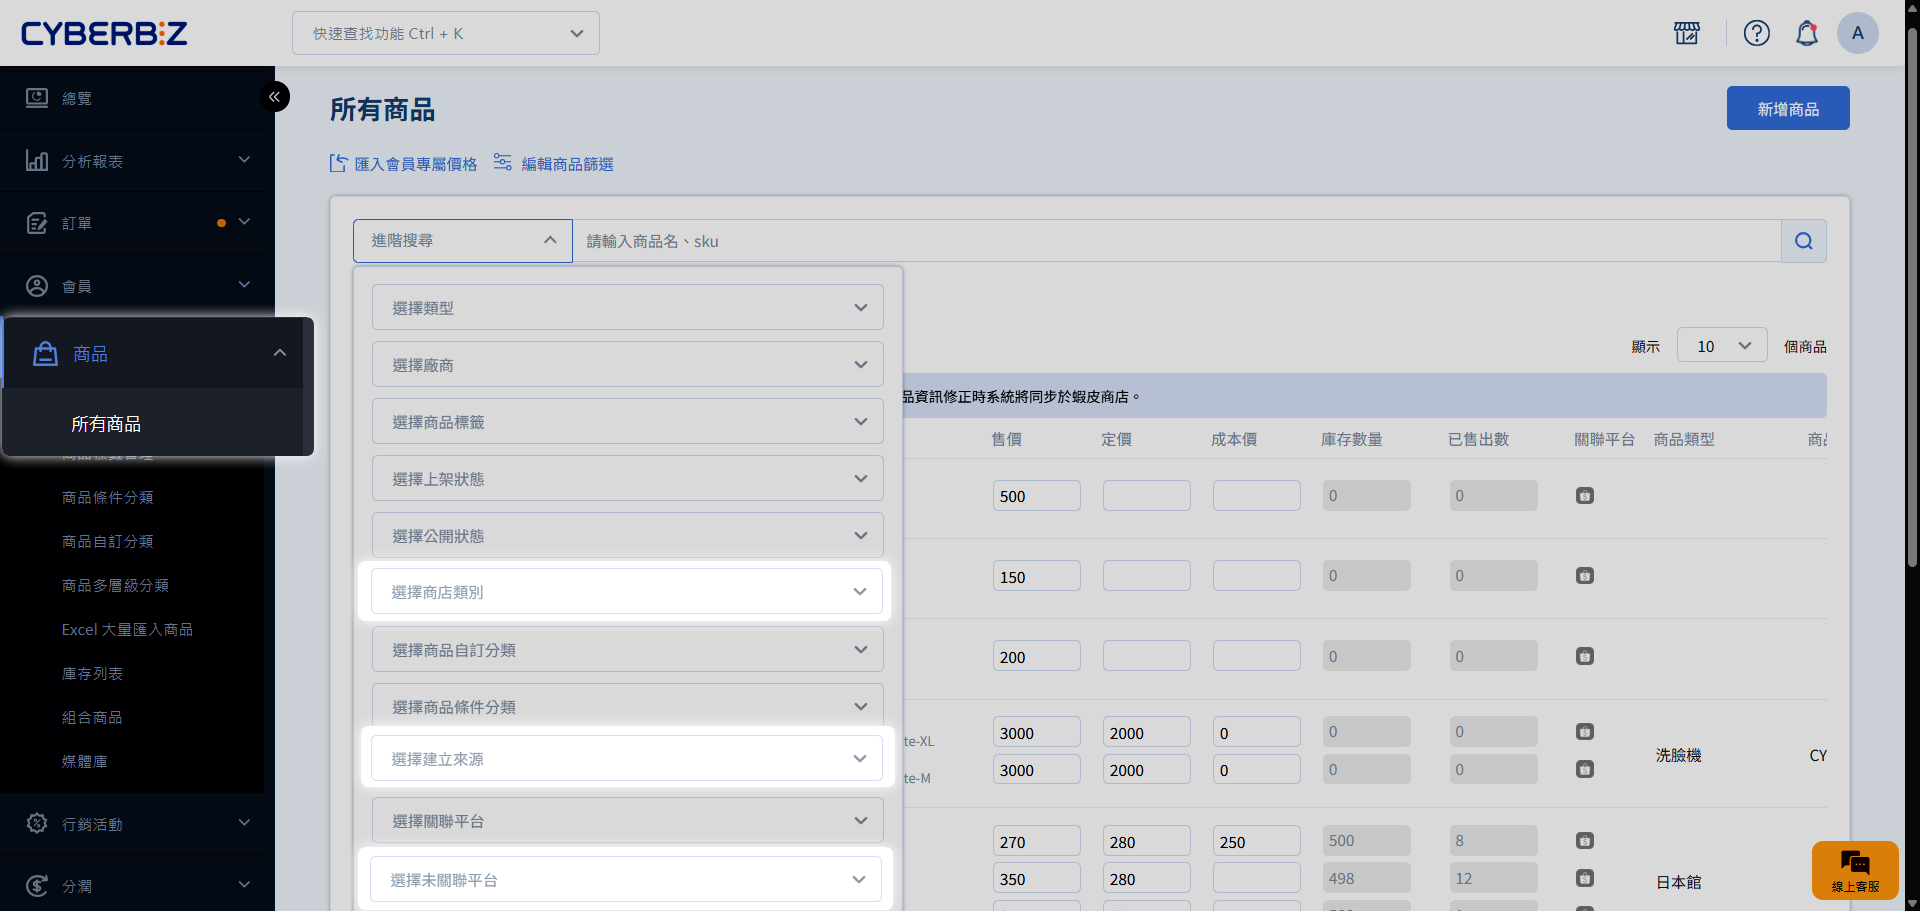Open Excel 大量匯入商品 sidebar item
The height and width of the screenshot is (911, 1920).
pos(127,630)
